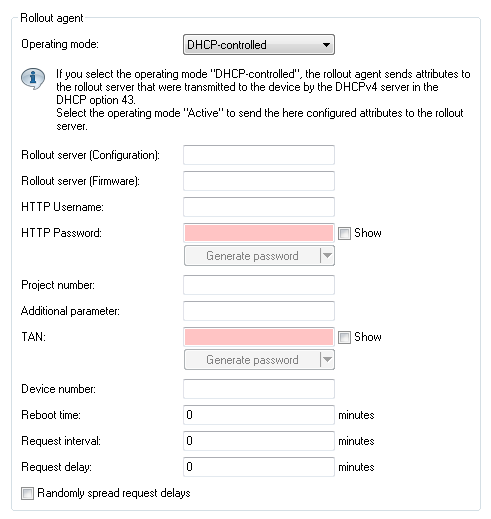Focus the Rollout server (Configuration) field

259,155
